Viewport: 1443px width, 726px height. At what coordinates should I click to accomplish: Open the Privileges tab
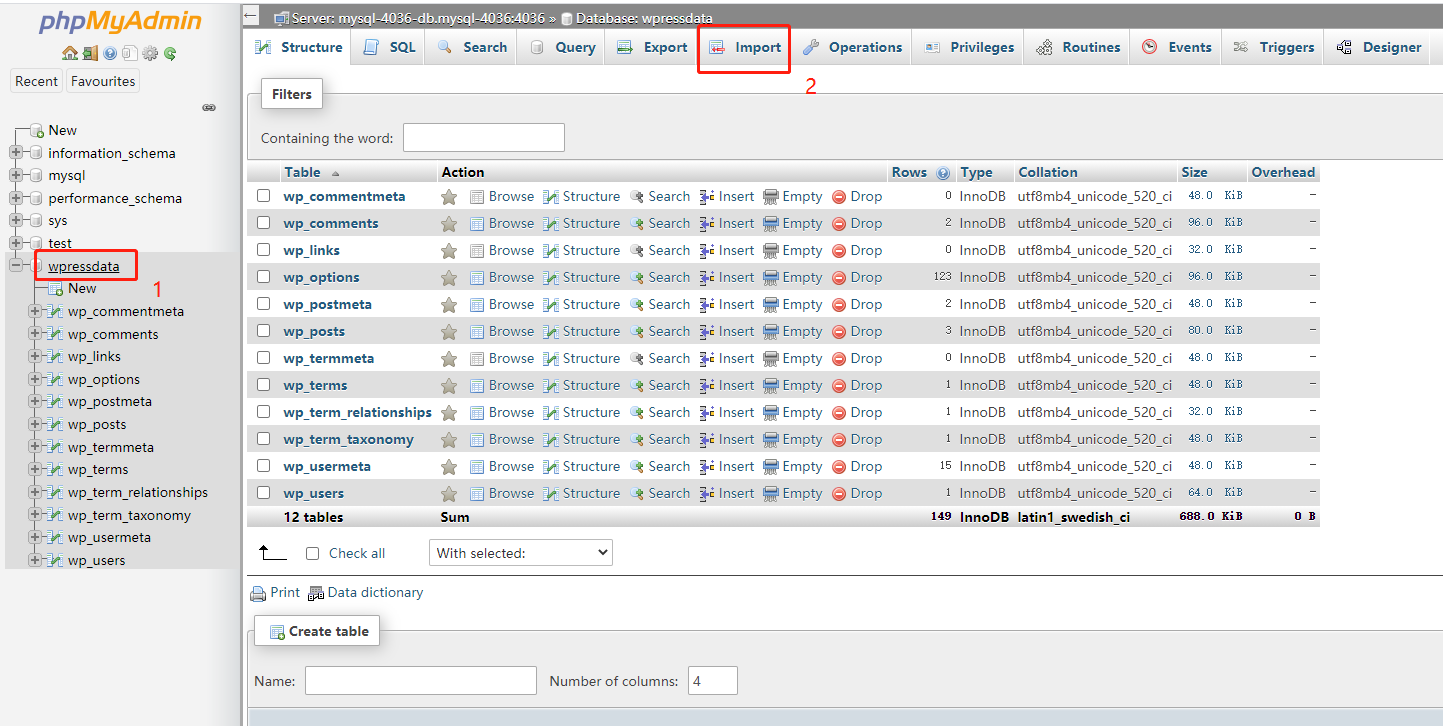tap(967, 46)
